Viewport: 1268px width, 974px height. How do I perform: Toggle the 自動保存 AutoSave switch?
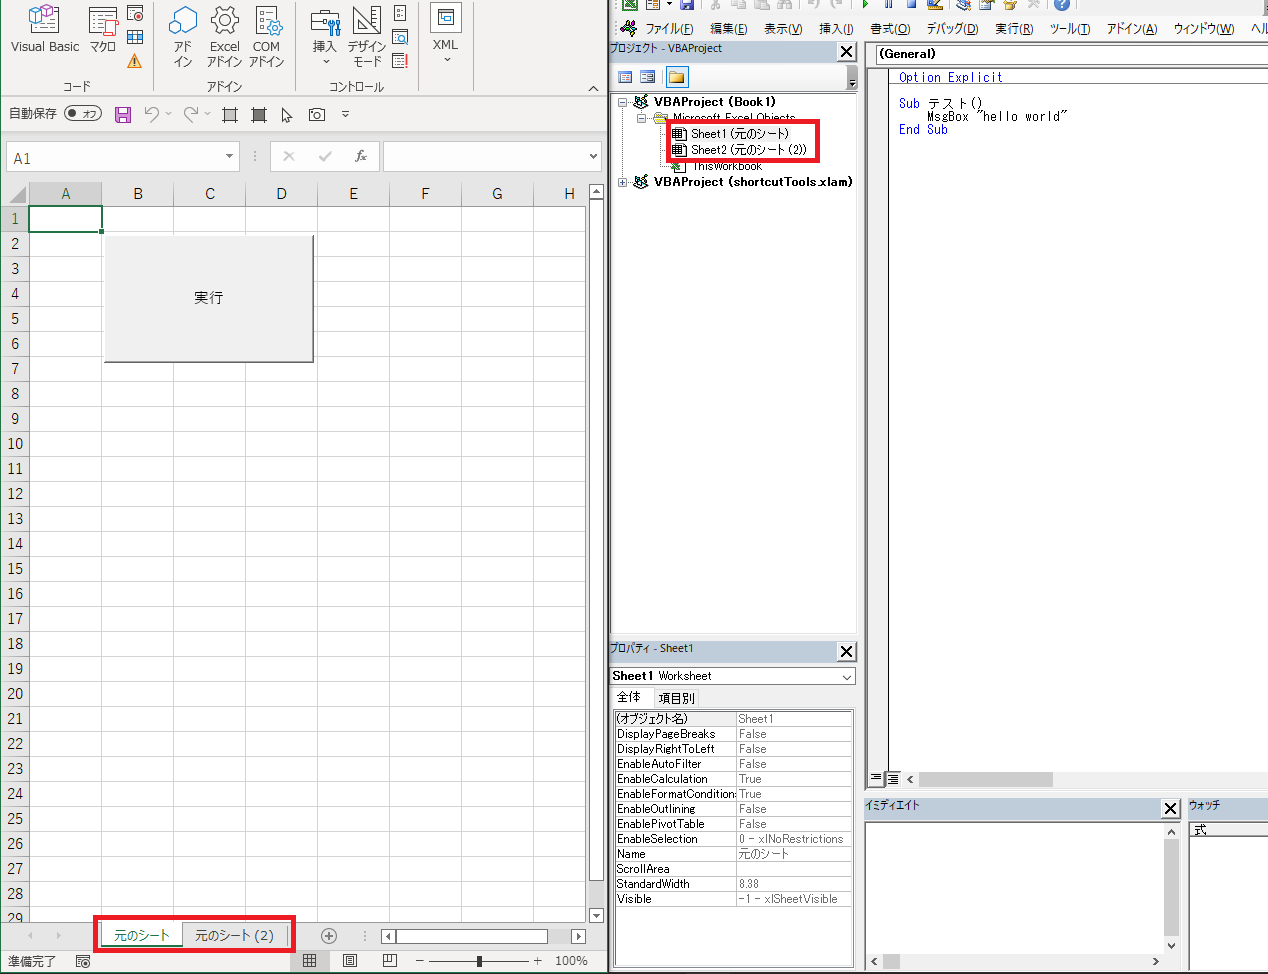[x=83, y=114]
